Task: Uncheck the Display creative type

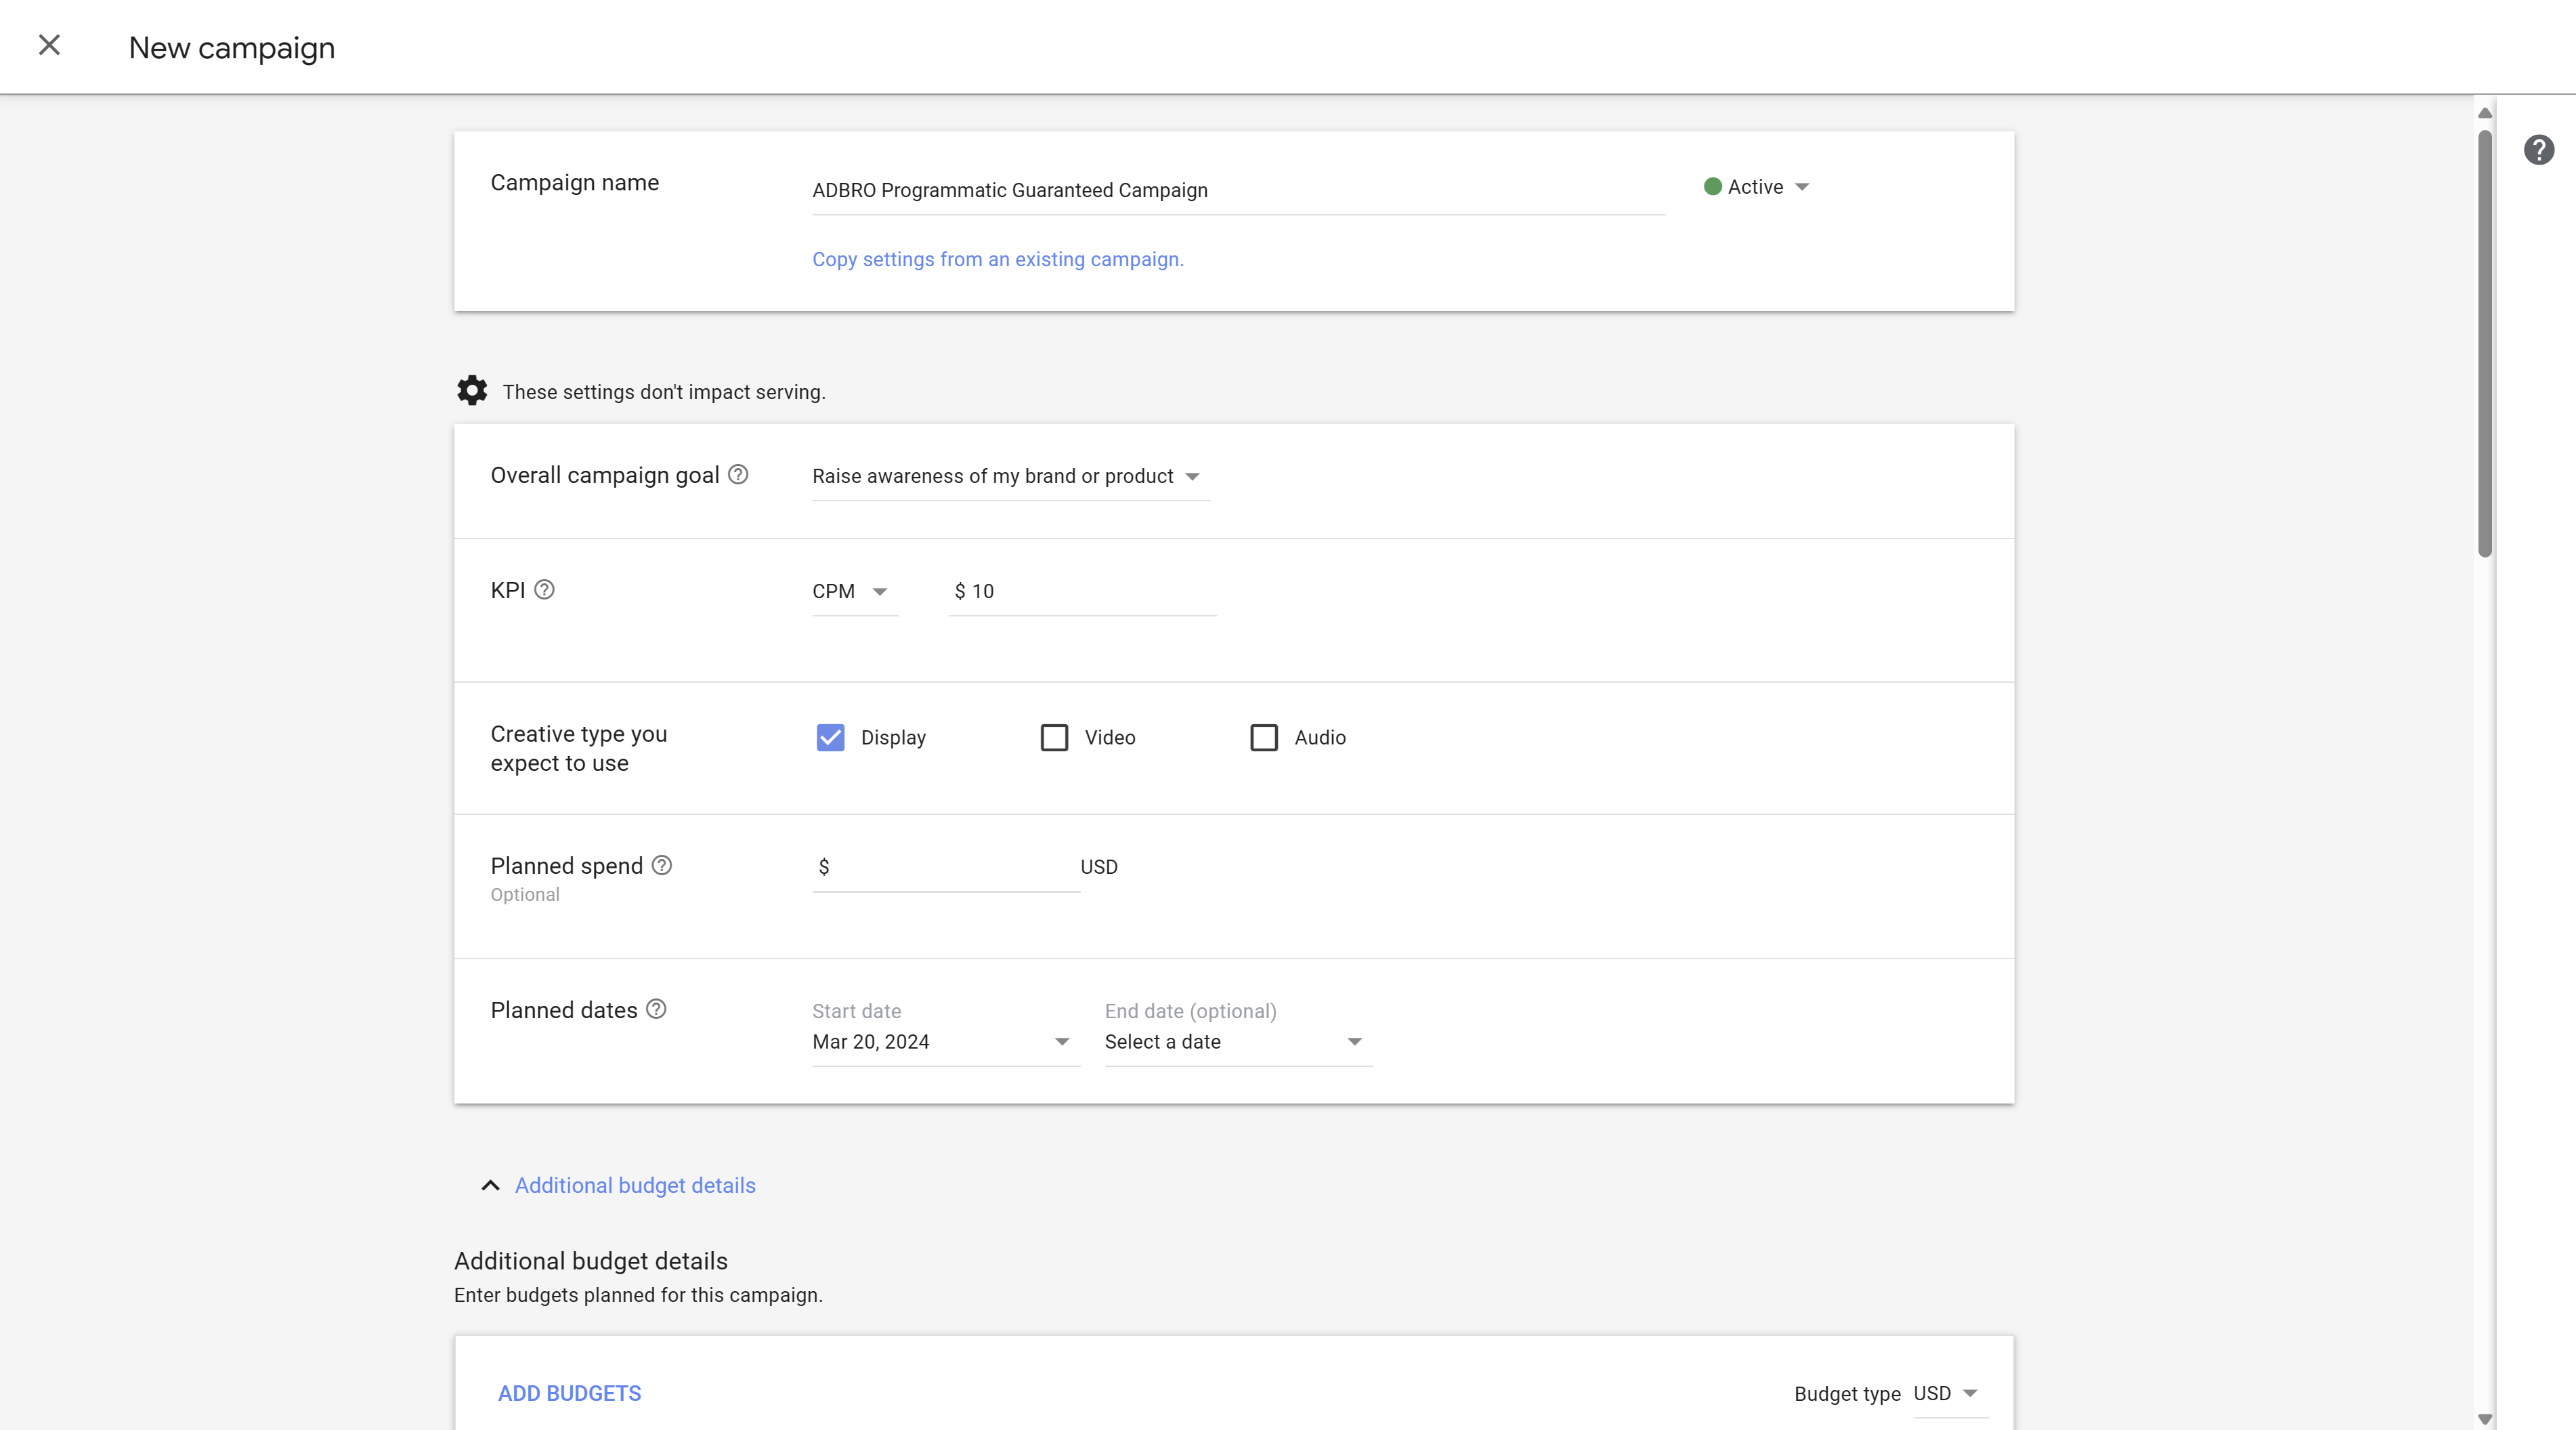Action: point(830,737)
